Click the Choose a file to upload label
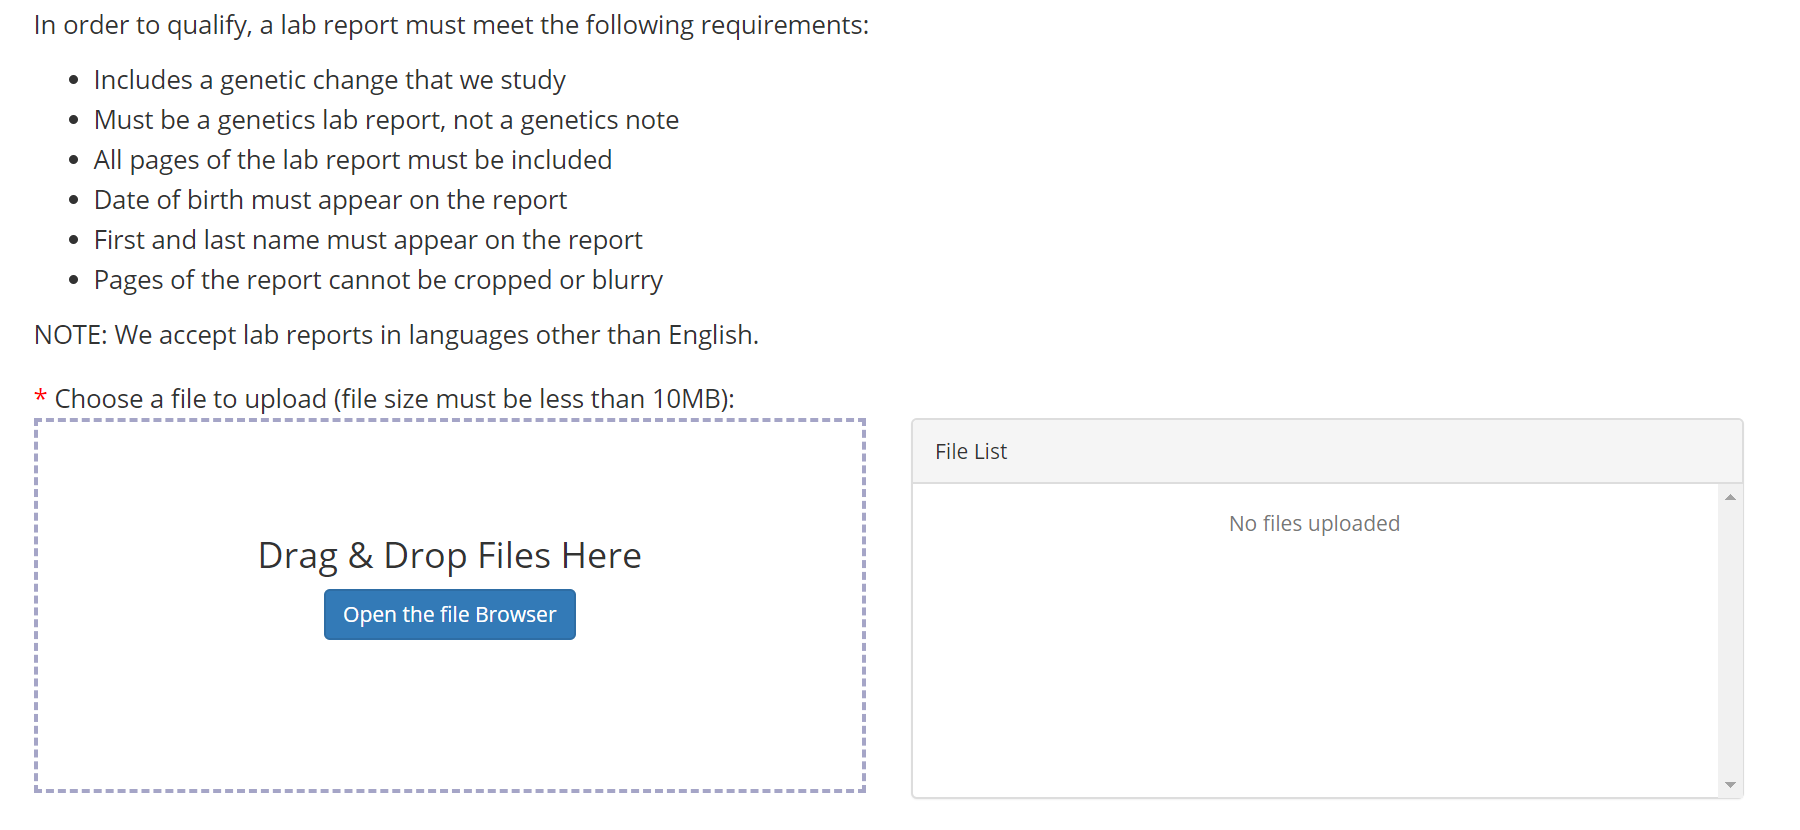 tap(394, 399)
